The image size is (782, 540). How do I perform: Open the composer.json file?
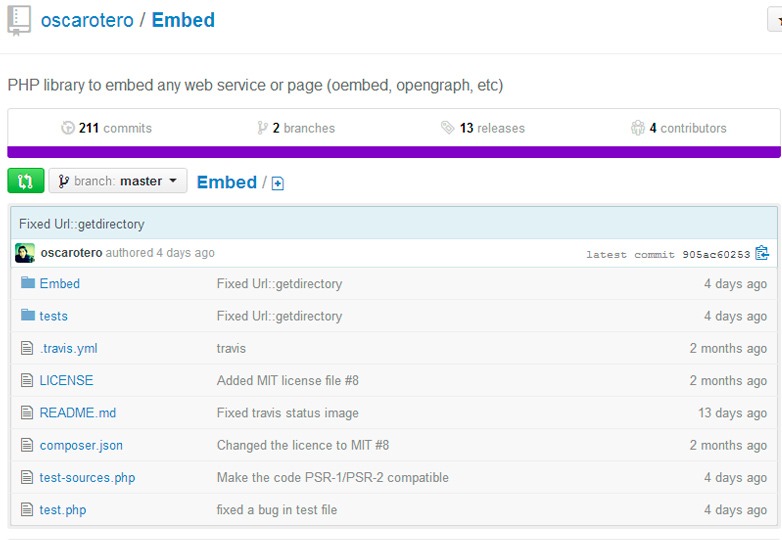click(81, 445)
